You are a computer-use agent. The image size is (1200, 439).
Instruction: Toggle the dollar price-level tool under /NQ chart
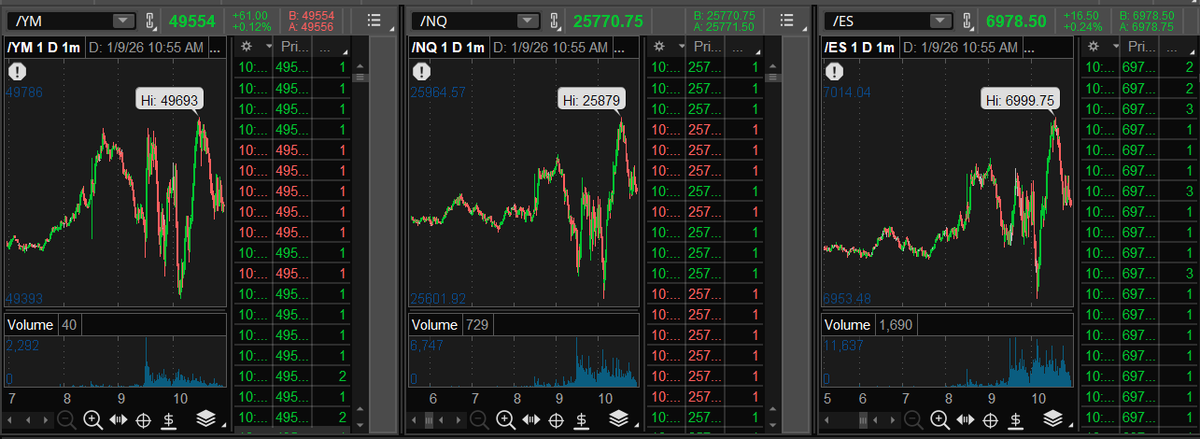(x=581, y=419)
